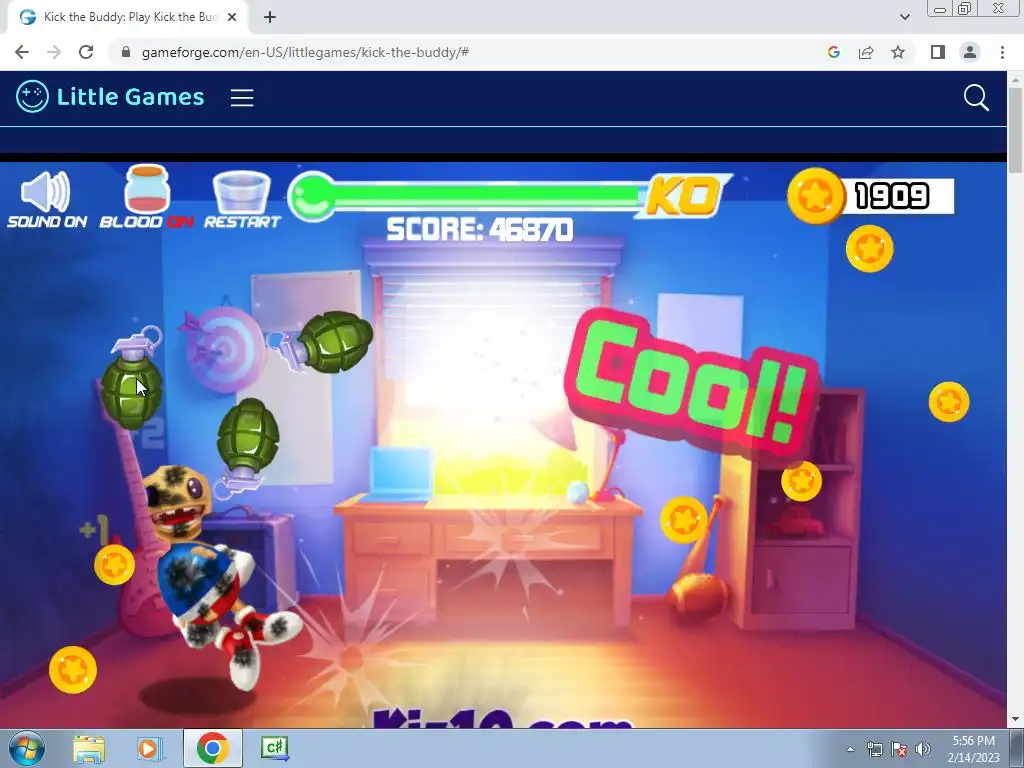The width and height of the screenshot is (1024, 768).
Task: Open the C# app on taskbar
Action: tap(274, 748)
